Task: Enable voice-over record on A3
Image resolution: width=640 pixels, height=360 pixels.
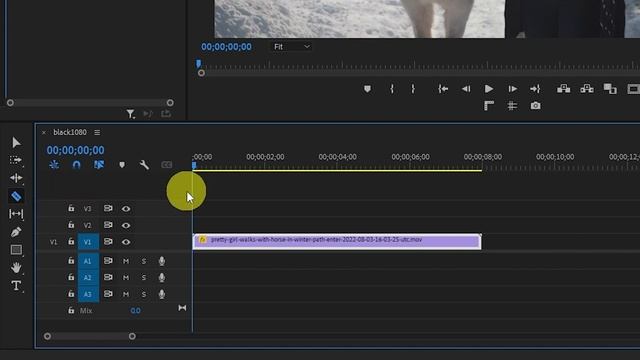Action: (162, 294)
